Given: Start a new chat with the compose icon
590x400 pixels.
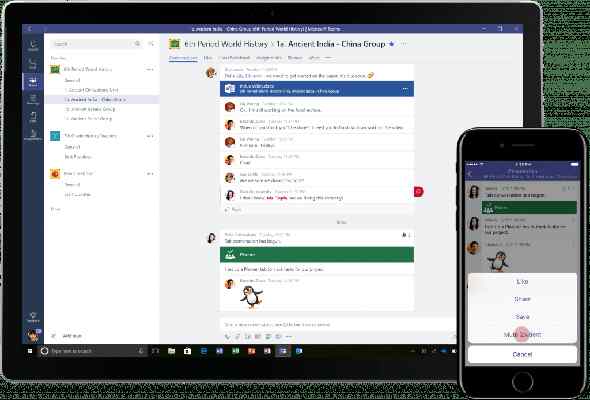Looking at the screenshot, I should [151, 44].
